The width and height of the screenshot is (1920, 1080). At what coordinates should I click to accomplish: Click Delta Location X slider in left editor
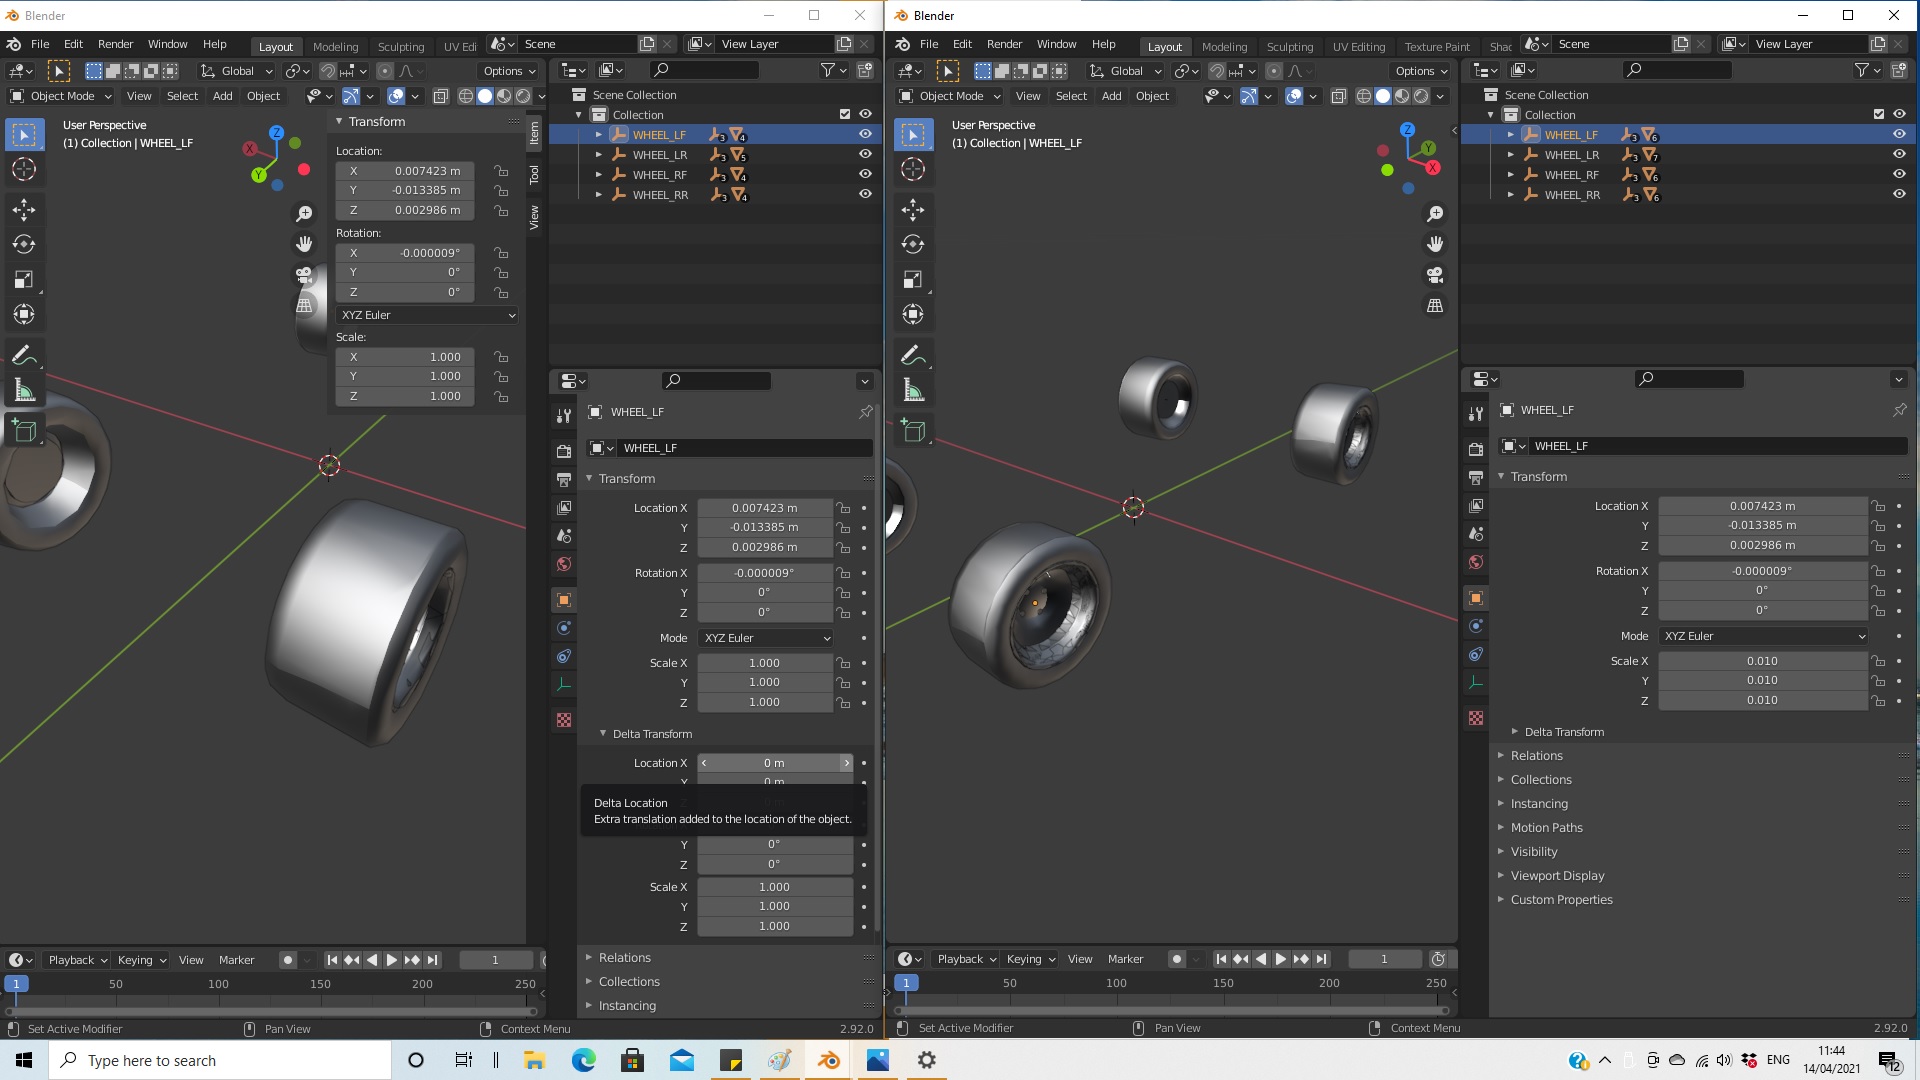pos(775,763)
